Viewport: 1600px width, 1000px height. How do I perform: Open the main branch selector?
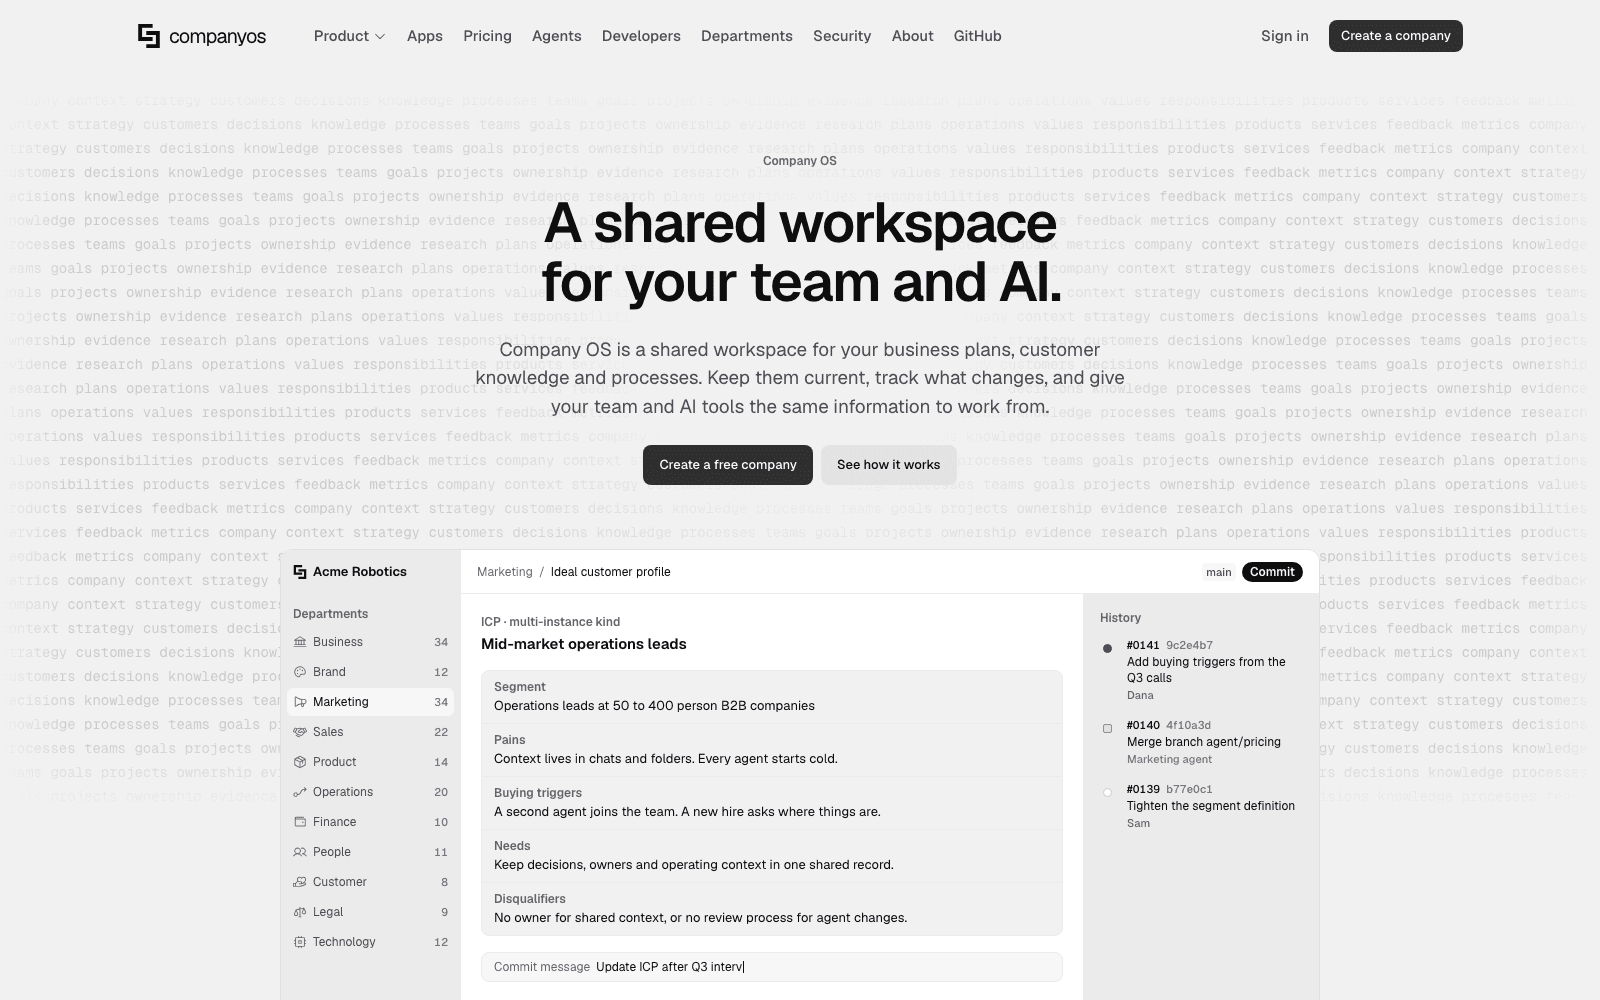coord(1218,572)
